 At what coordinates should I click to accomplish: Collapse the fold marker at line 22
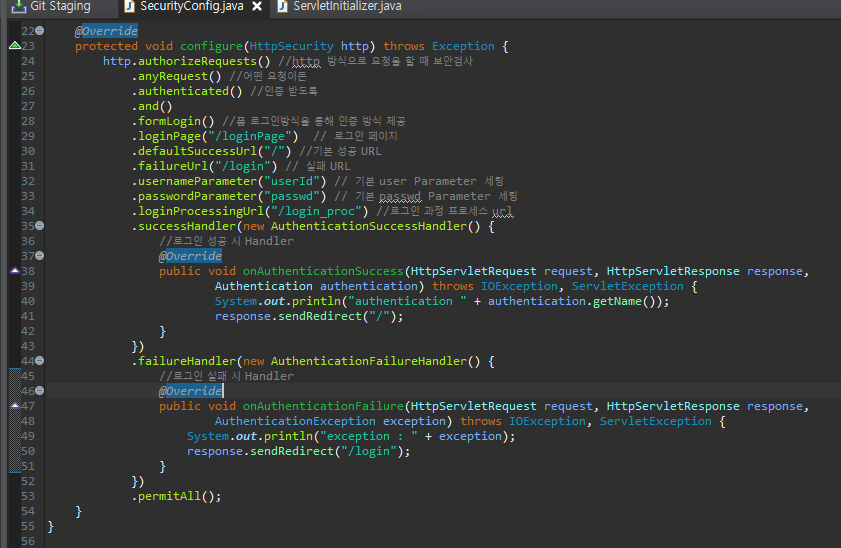(40, 31)
